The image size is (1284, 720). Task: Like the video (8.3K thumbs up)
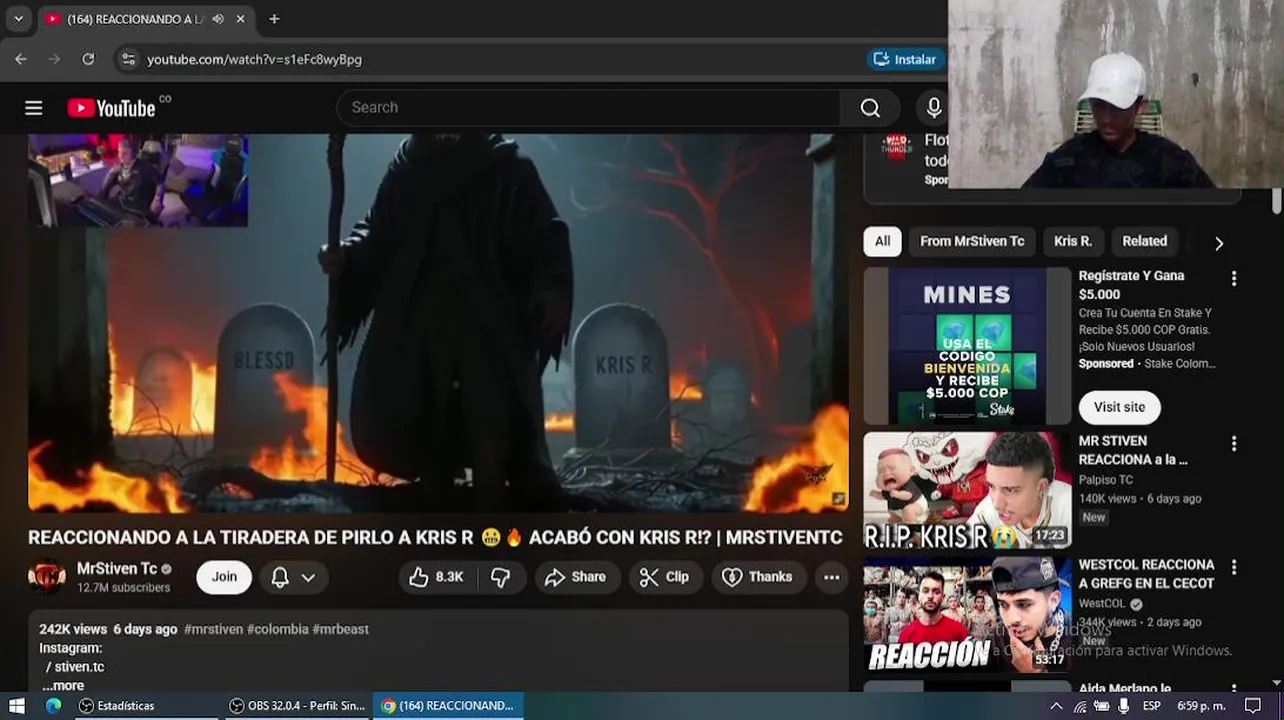tap(437, 577)
